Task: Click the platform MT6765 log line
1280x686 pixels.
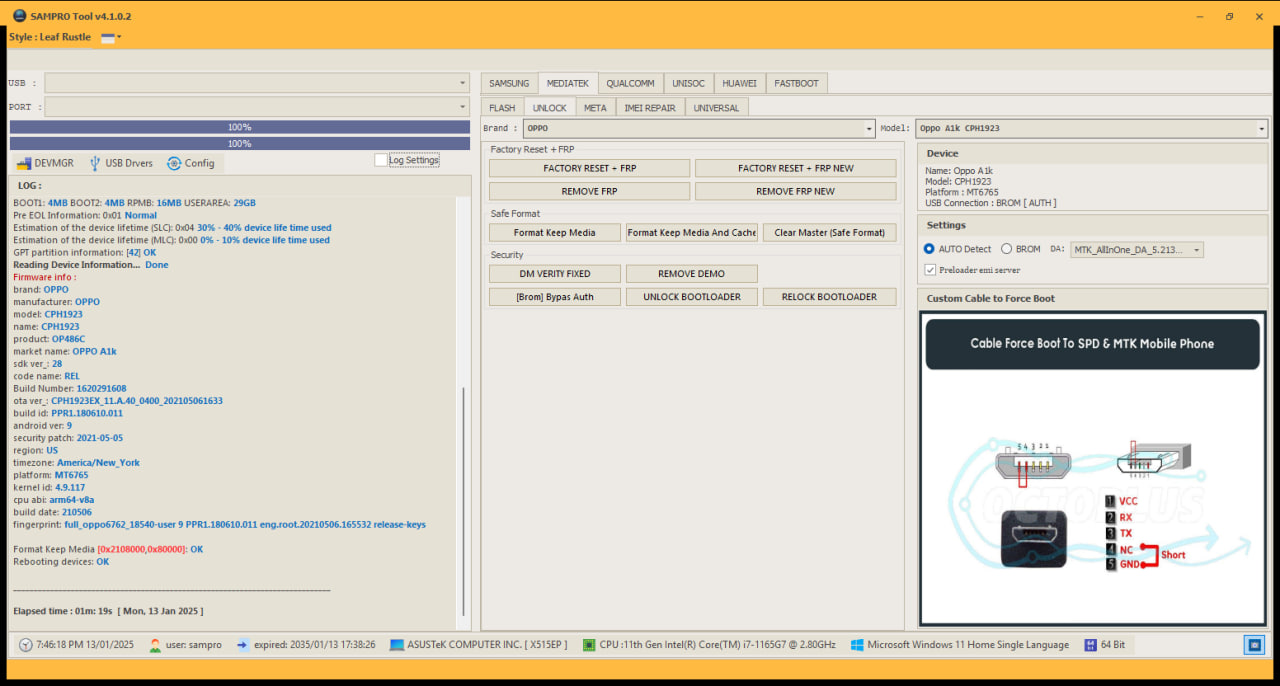Action: point(50,475)
